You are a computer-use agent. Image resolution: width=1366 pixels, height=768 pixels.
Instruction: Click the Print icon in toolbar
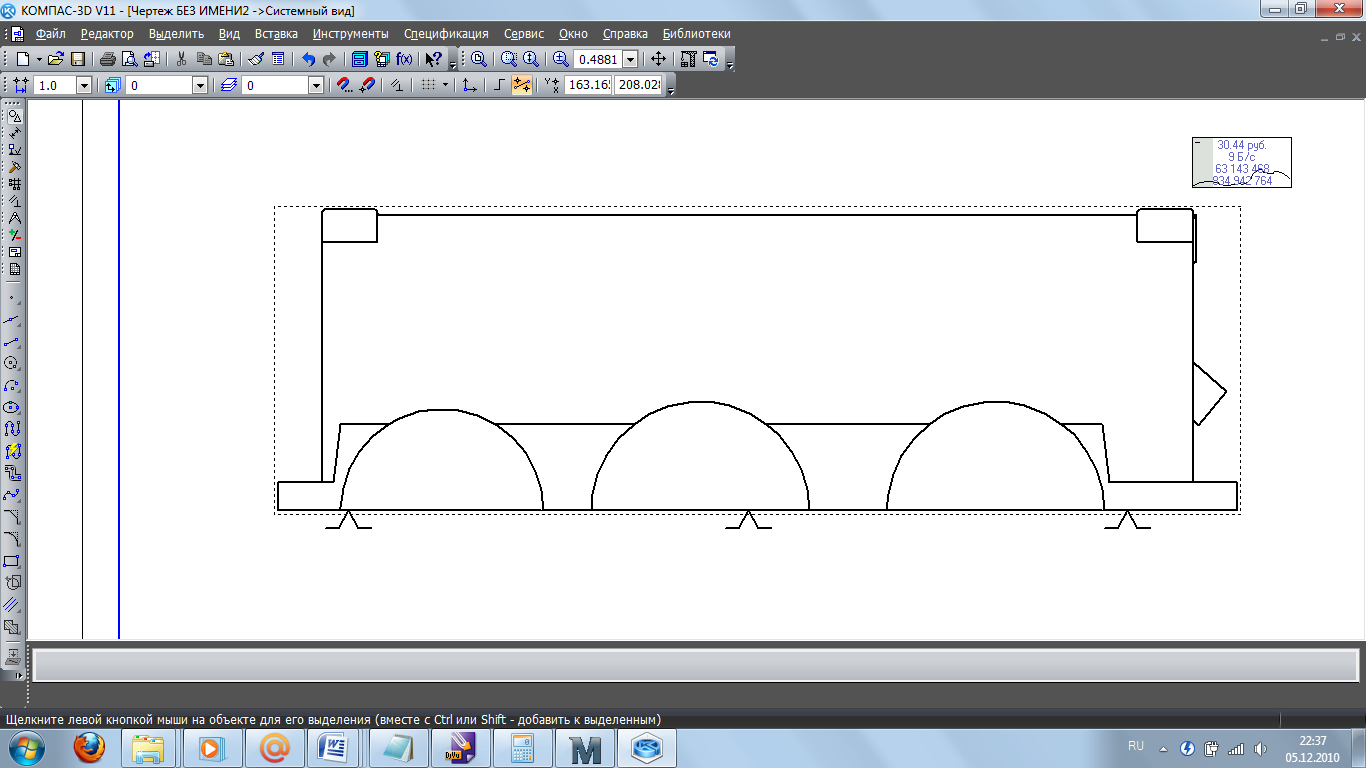click(107, 59)
